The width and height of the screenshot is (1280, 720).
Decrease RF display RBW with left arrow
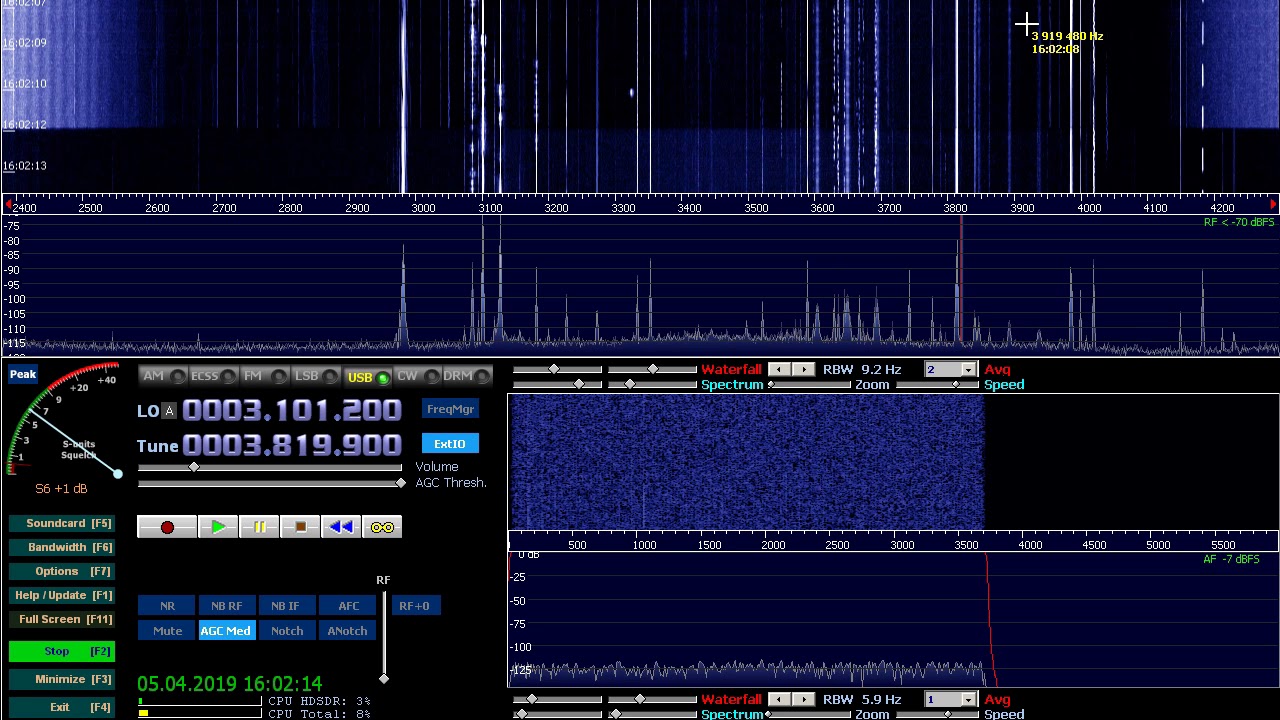point(779,369)
